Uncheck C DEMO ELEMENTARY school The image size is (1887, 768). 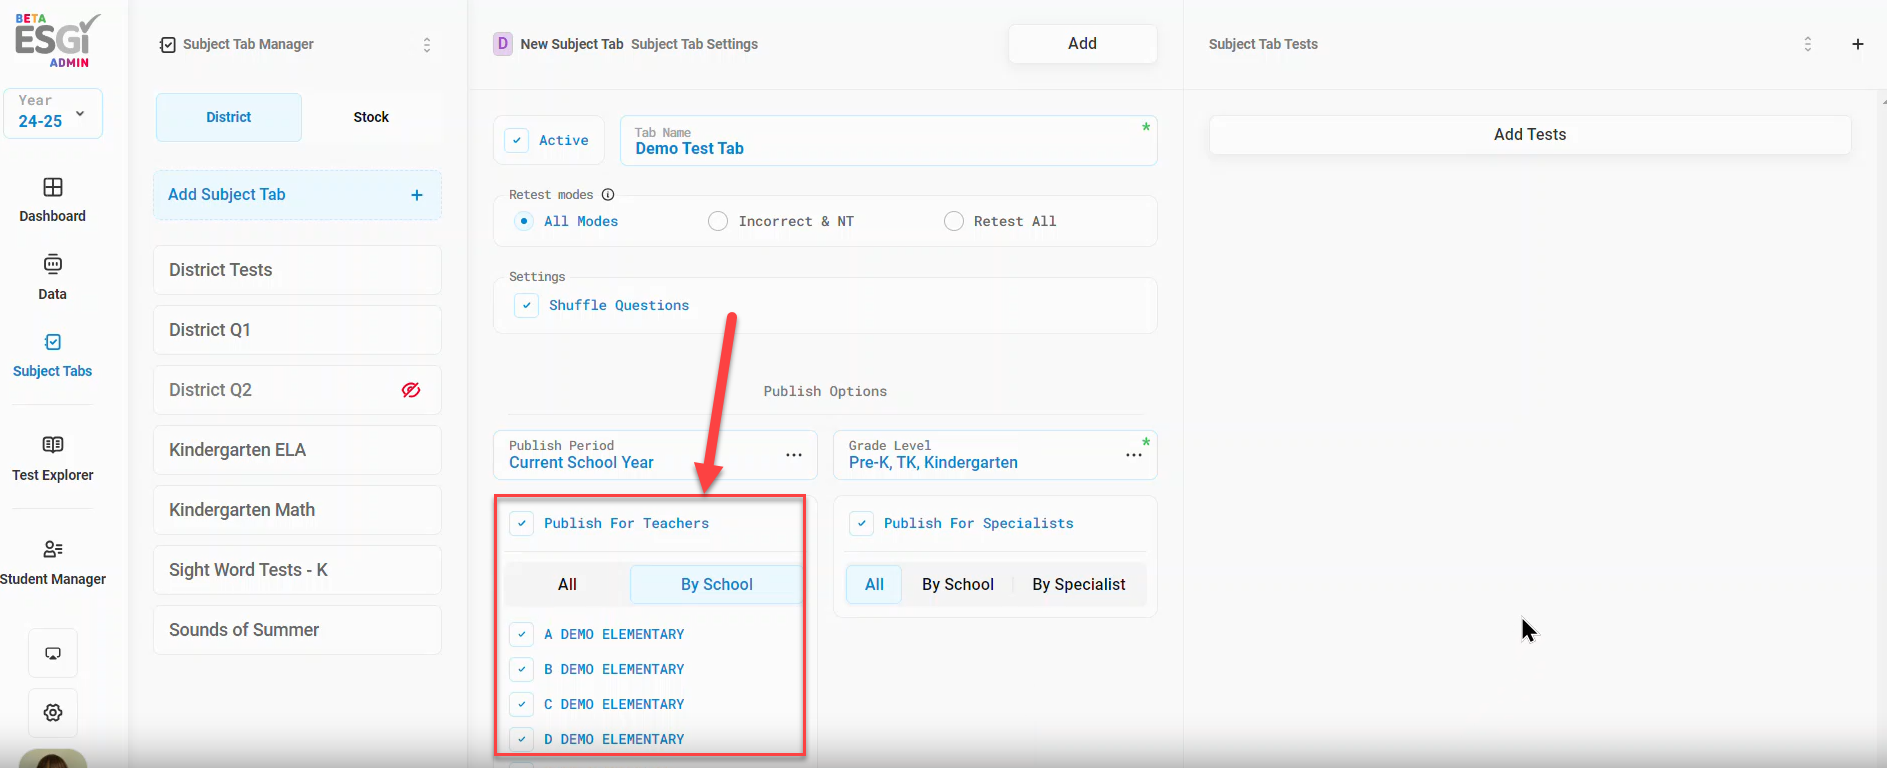tap(522, 704)
